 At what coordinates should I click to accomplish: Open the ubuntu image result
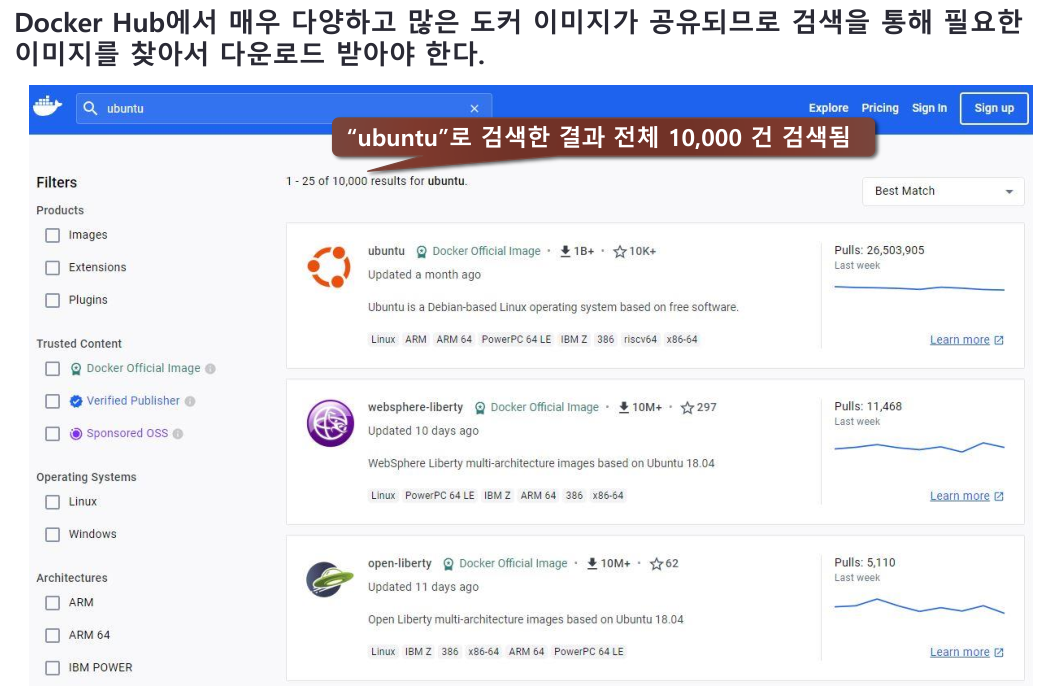[386, 251]
